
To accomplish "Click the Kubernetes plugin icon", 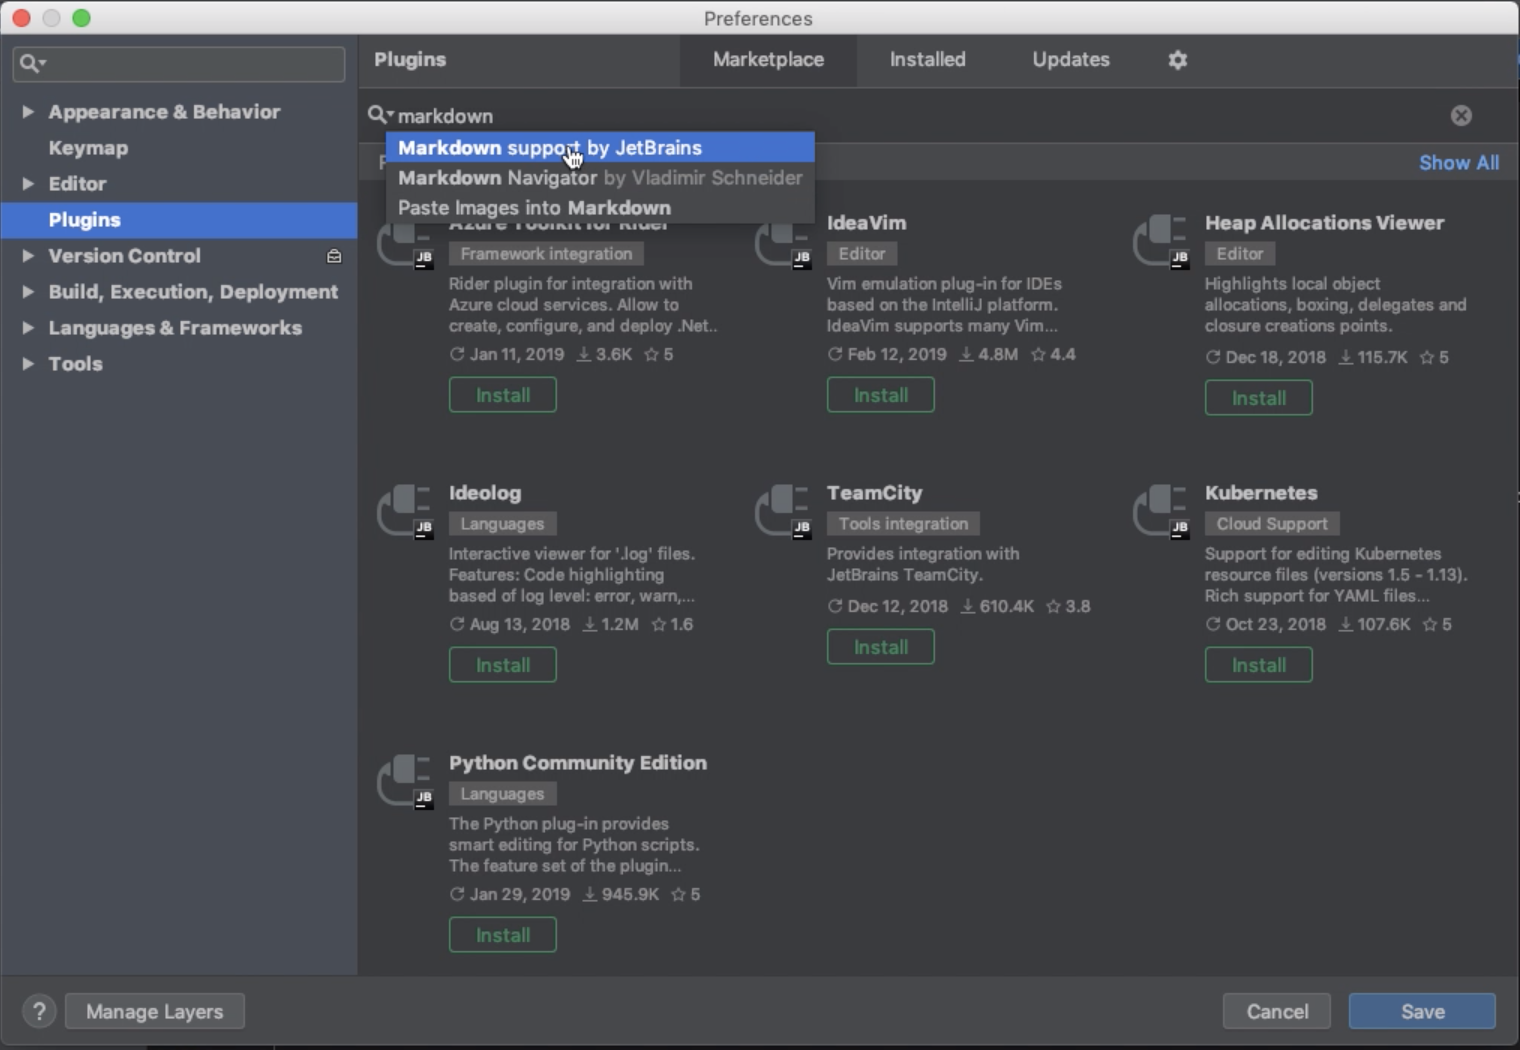I will click(x=1161, y=512).
